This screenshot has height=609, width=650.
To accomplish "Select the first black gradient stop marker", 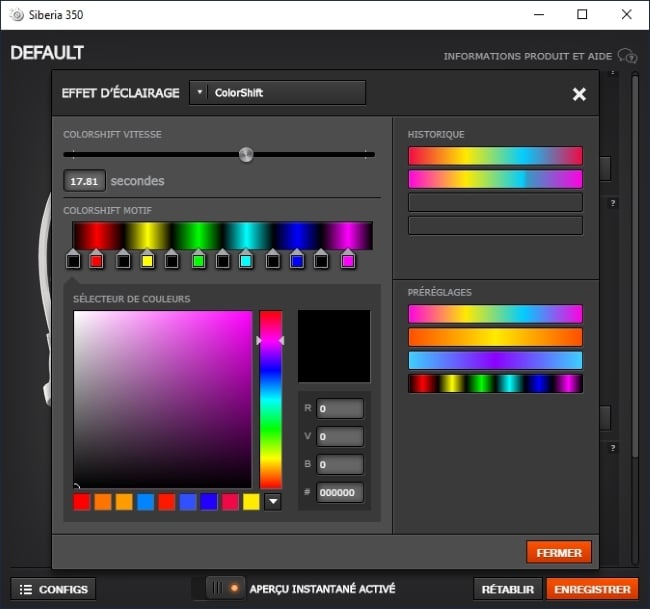I will (x=73, y=259).
